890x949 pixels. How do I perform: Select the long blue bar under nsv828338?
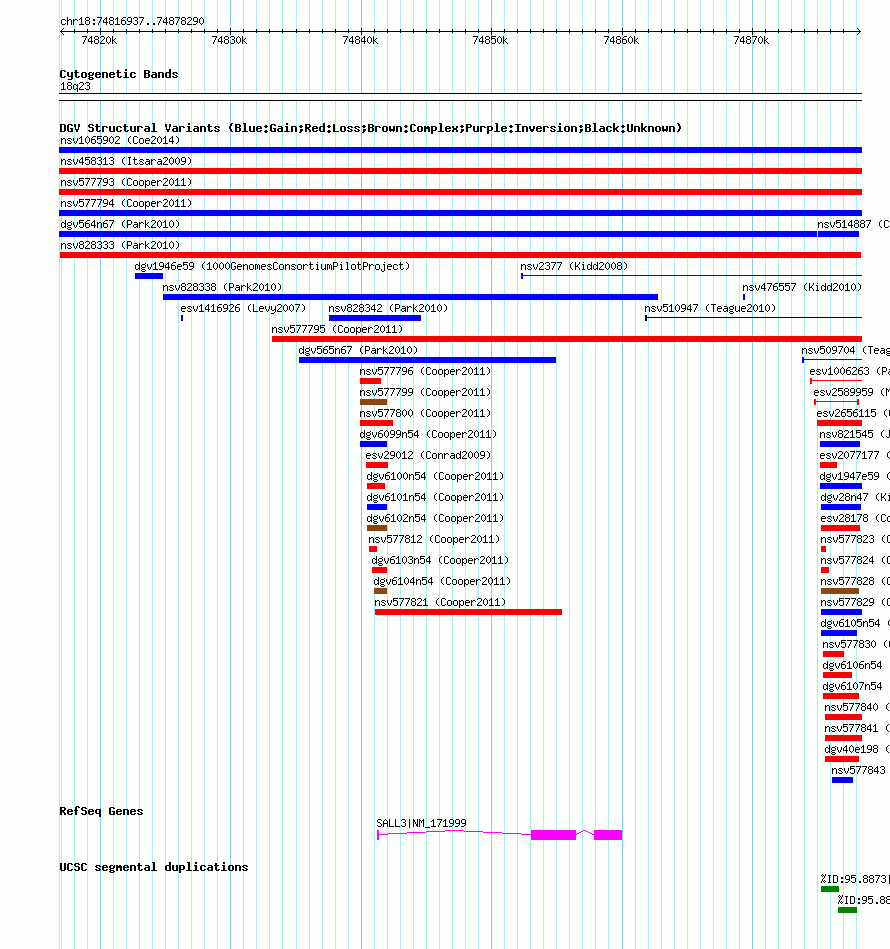click(x=410, y=297)
